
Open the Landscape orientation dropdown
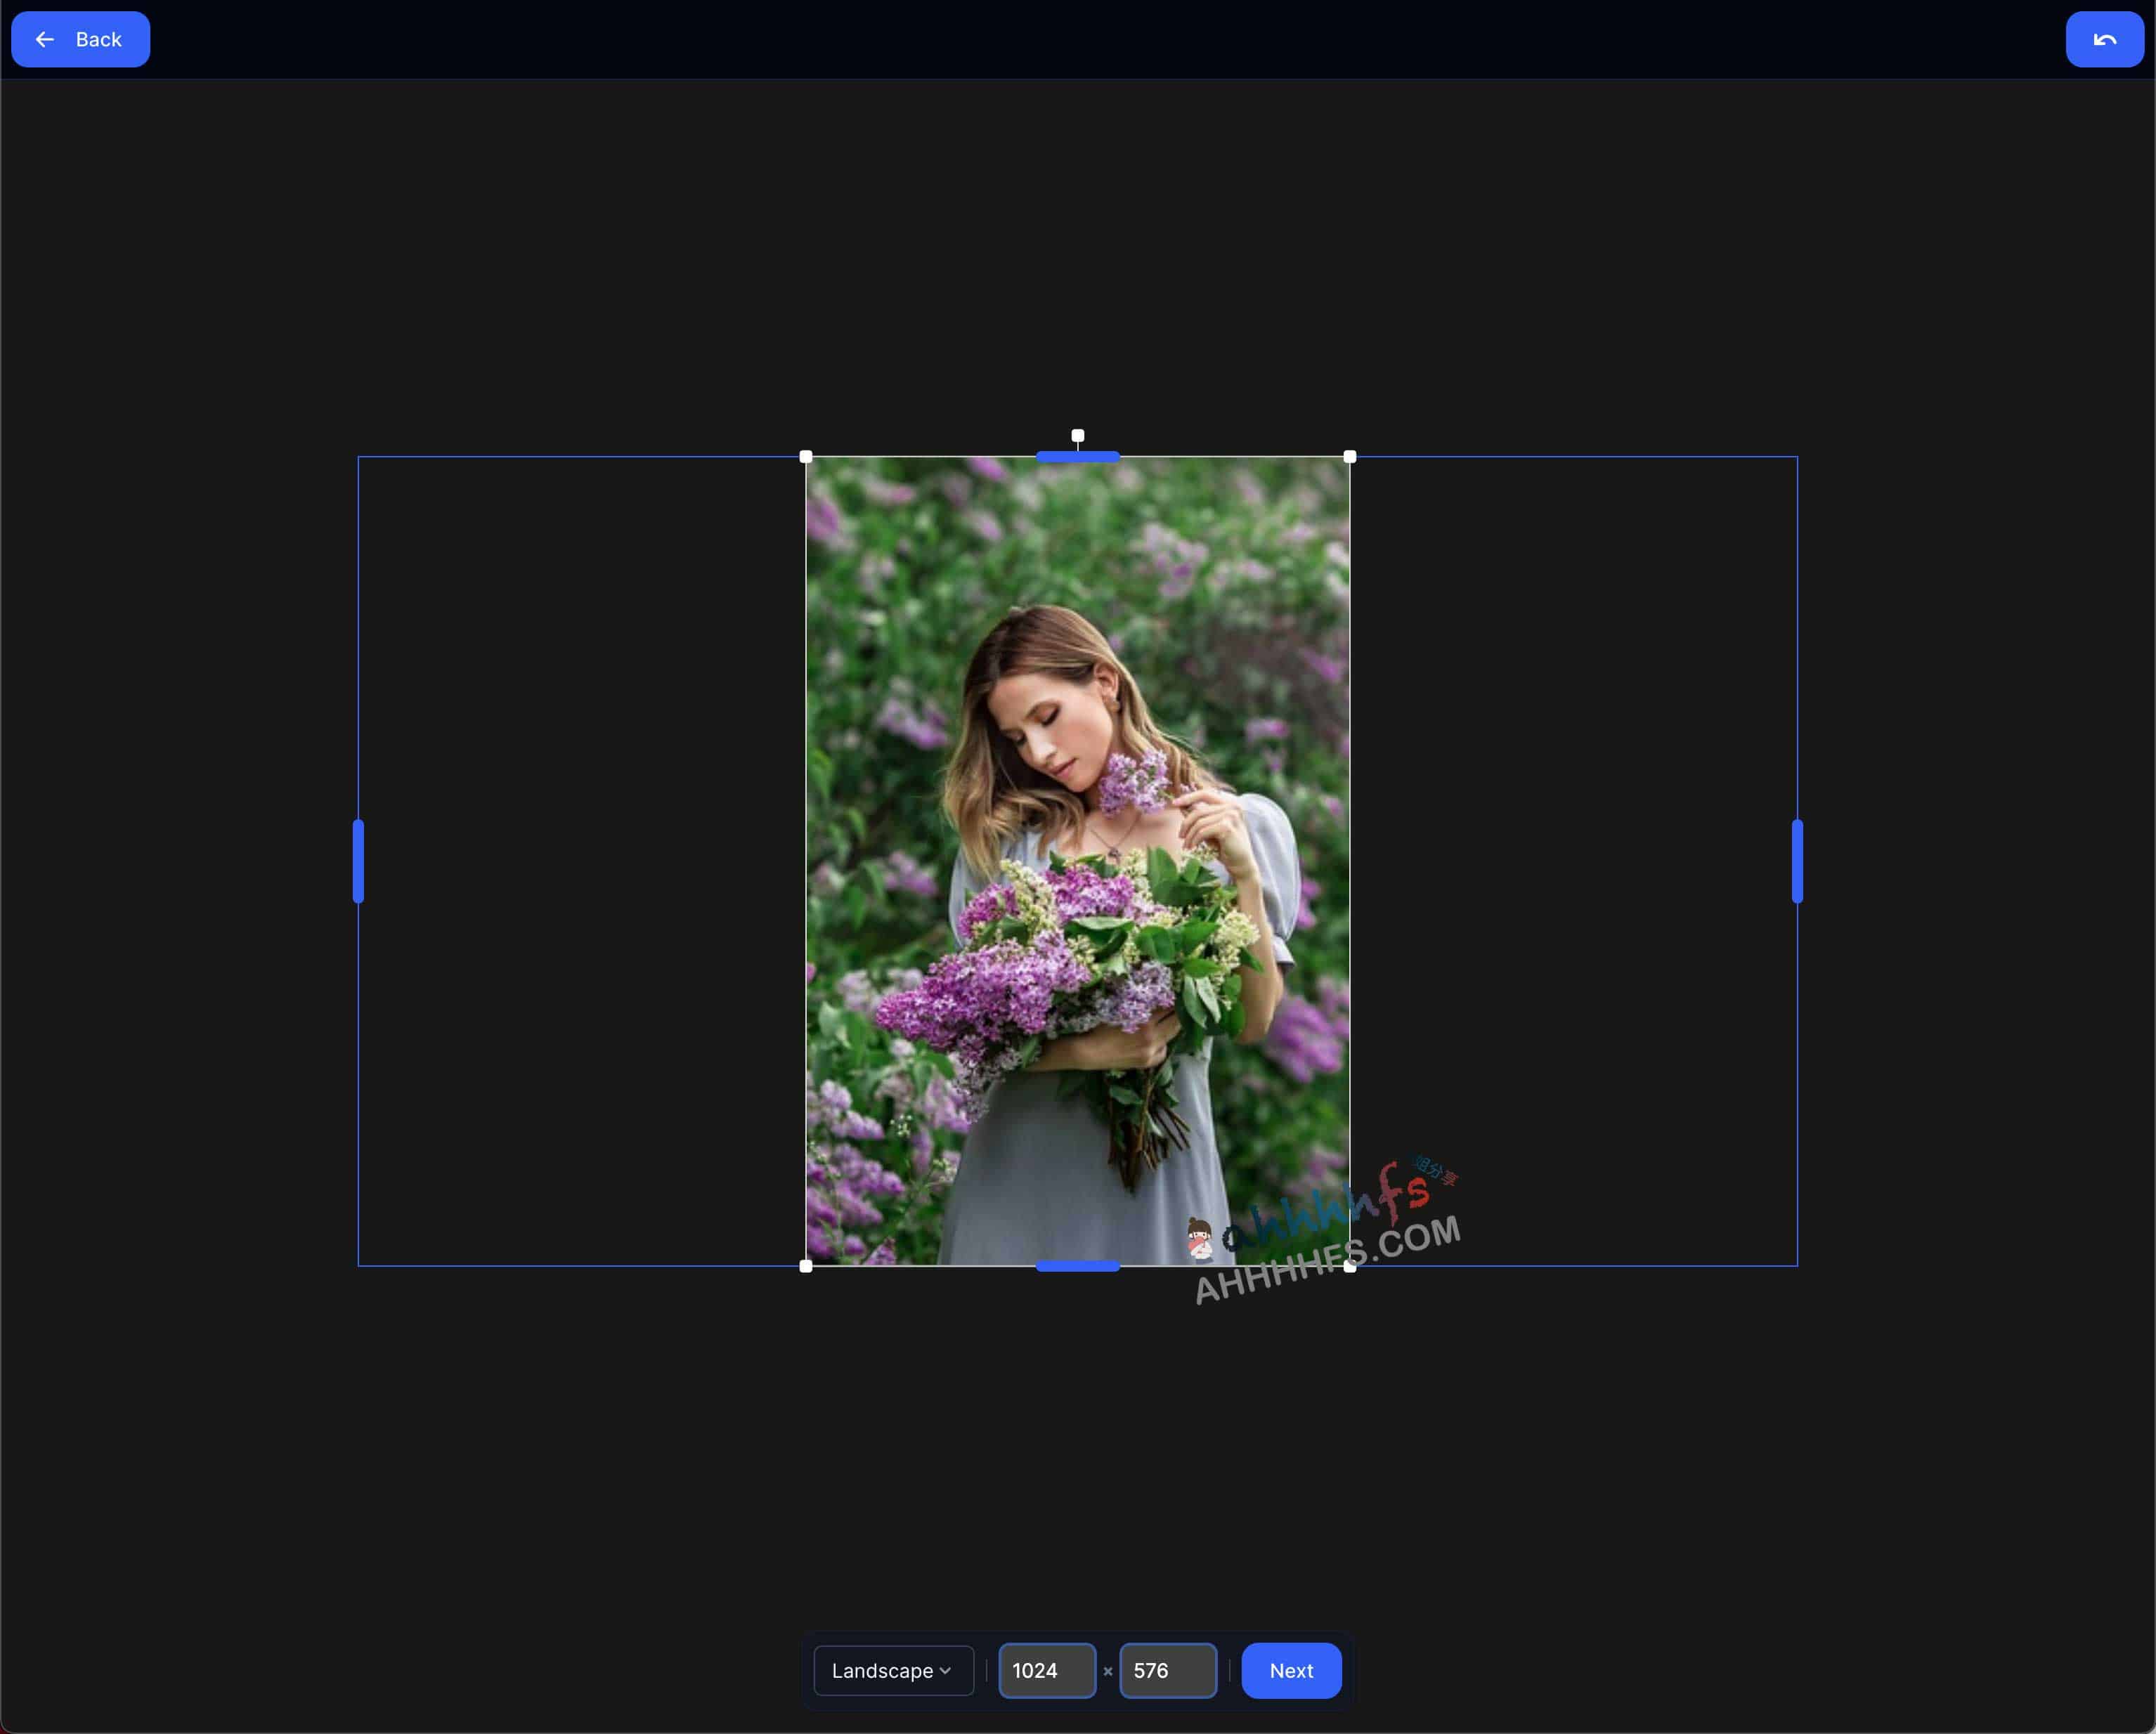892,1671
